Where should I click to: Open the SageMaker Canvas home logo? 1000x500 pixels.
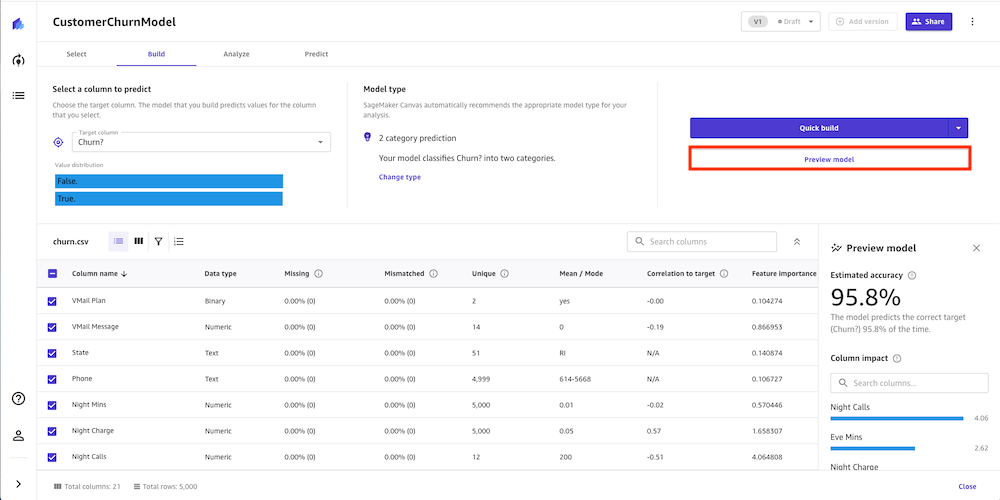coord(18,24)
